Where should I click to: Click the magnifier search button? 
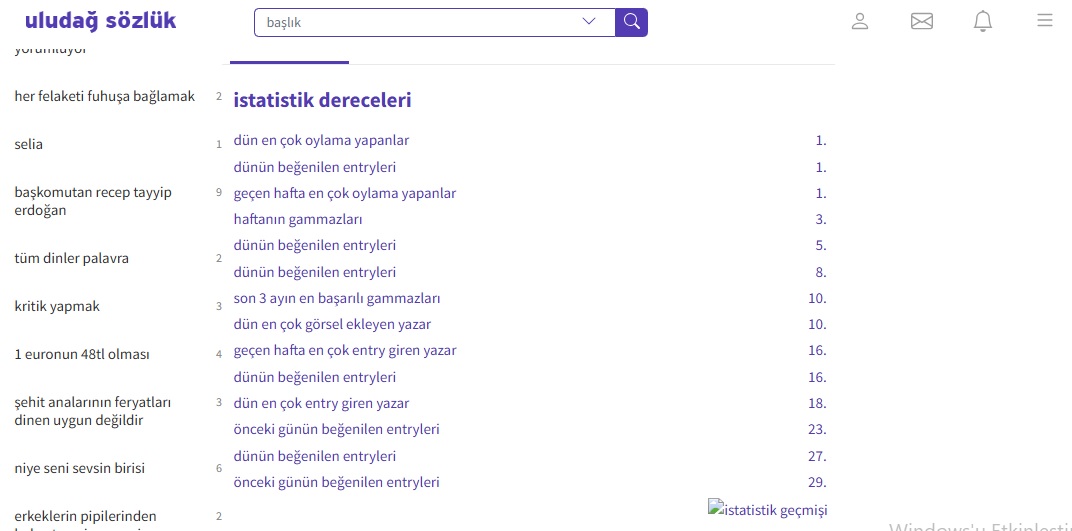click(632, 22)
